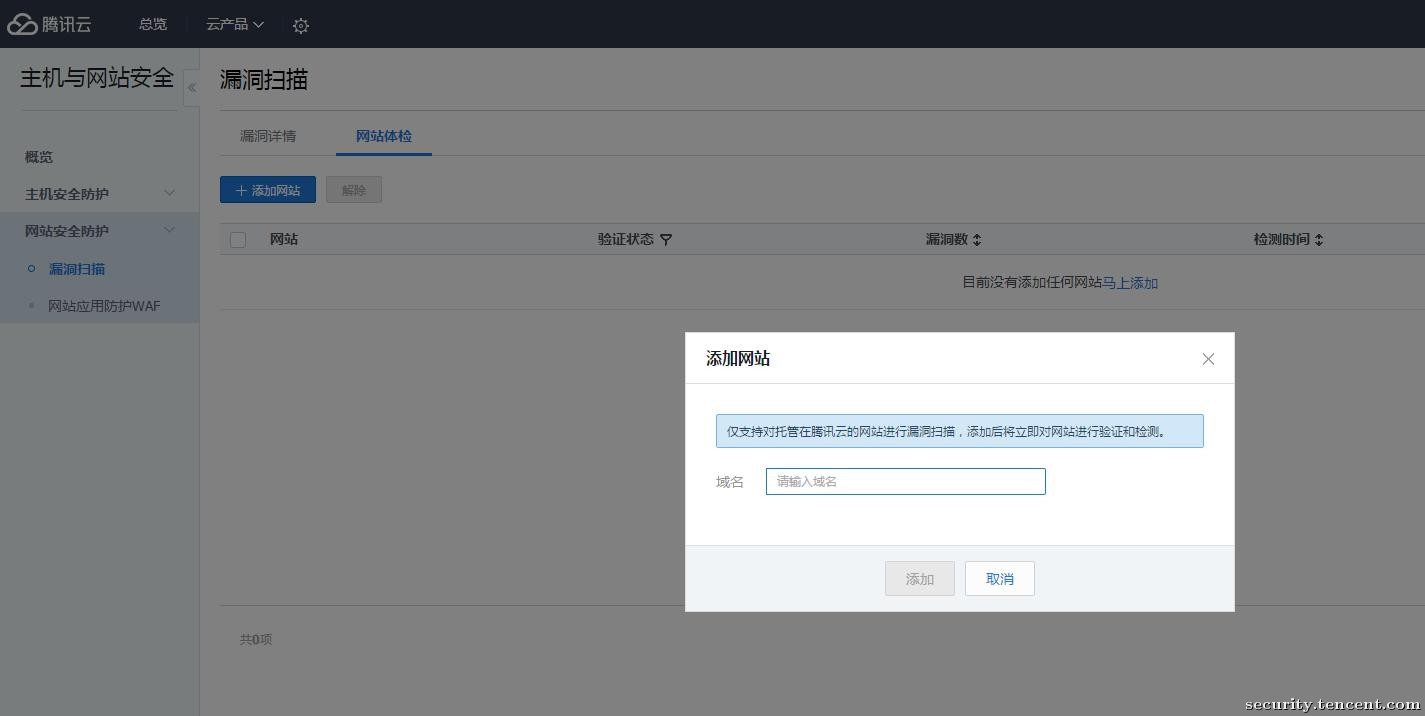The height and width of the screenshot is (716, 1425).
Task: Close the 添加网站 dialog with the X
Action: click(x=1208, y=359)
